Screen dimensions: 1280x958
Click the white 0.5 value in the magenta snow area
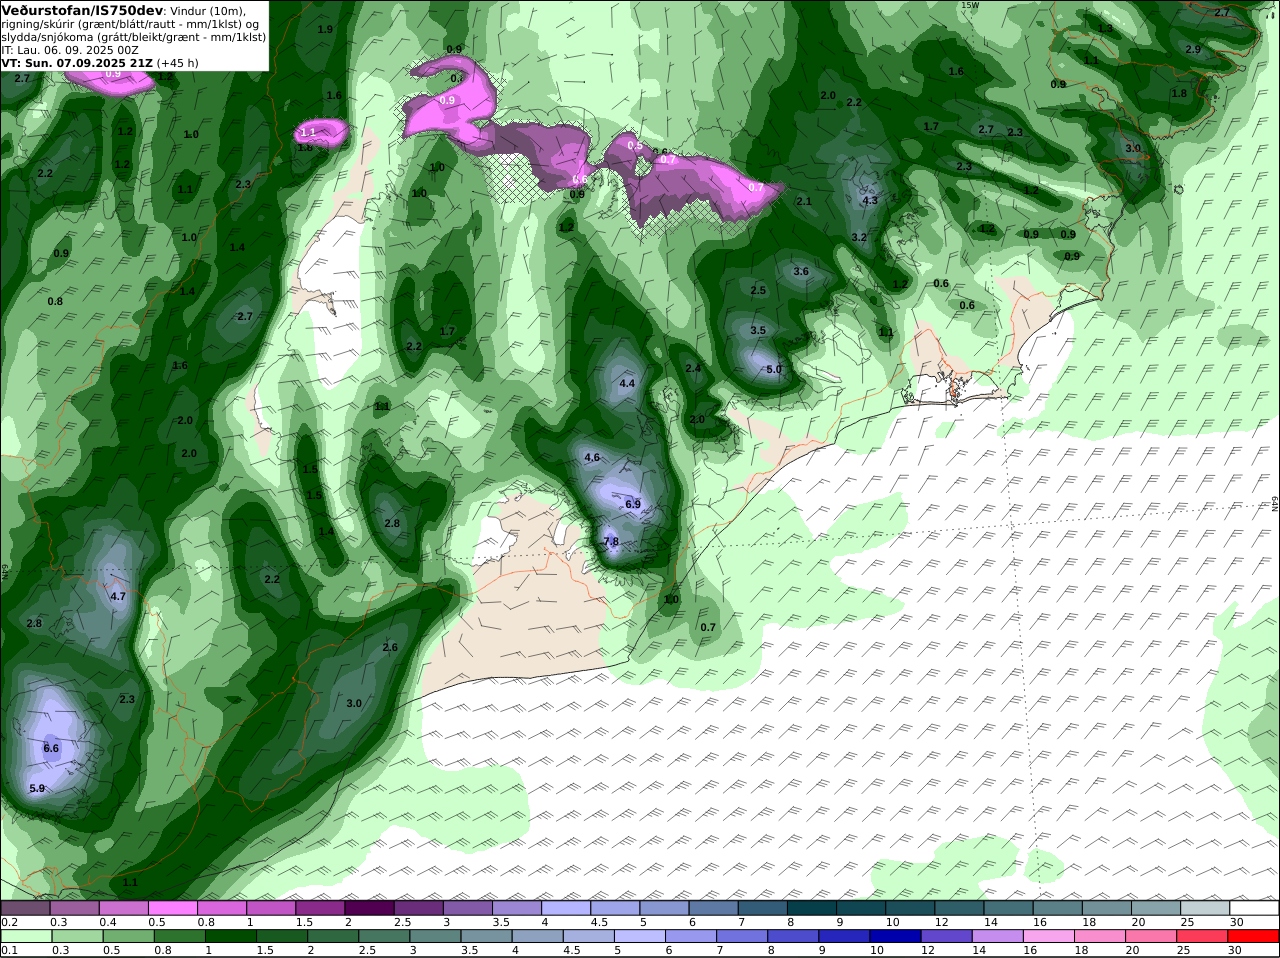(635, 146)
